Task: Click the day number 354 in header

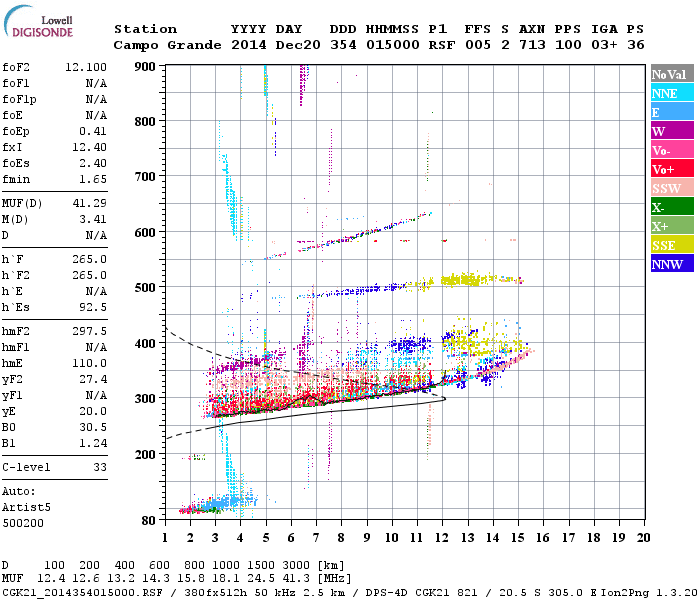Action: point(343,45)
